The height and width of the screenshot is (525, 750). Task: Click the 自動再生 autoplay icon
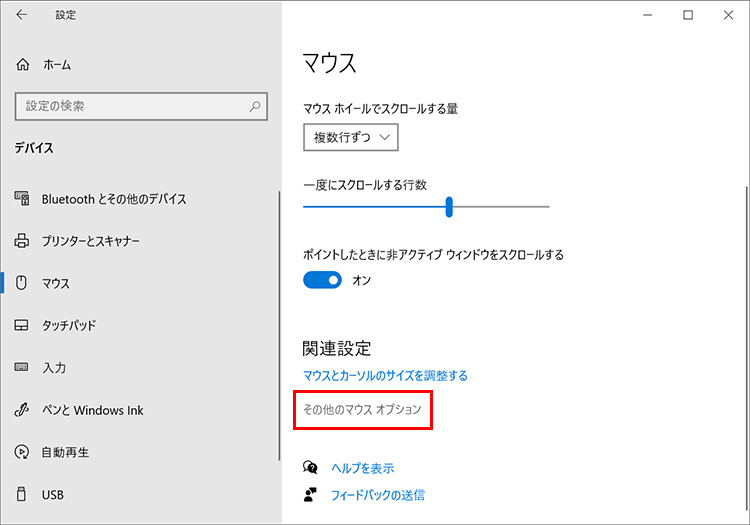click(x=23, y=452)
